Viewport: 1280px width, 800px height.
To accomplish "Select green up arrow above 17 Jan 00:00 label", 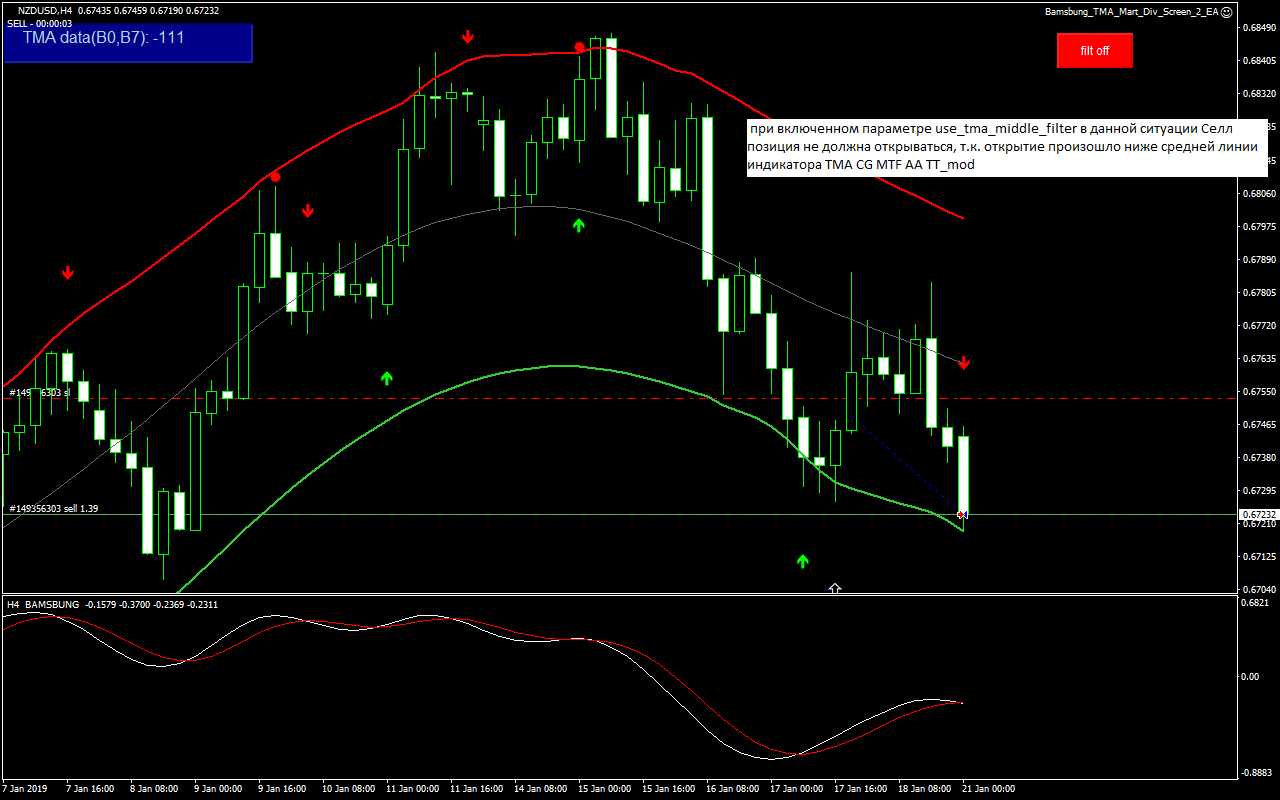I will point(802,561).
